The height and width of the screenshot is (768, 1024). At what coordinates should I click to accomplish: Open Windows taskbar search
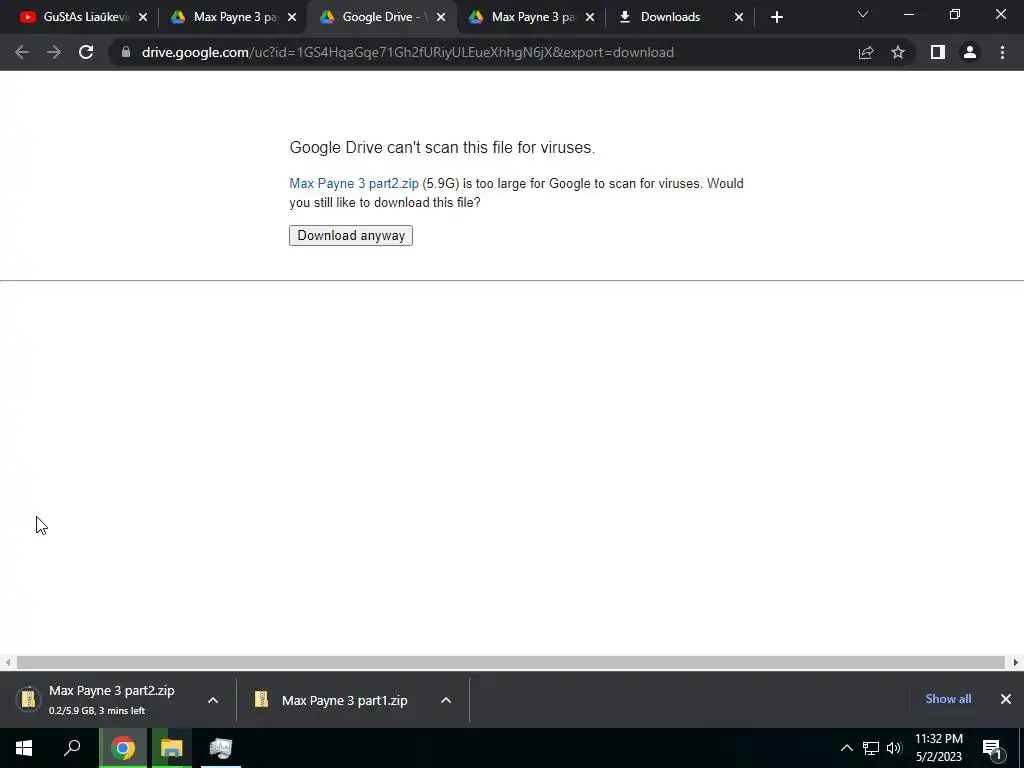click(x=72, y=748)
